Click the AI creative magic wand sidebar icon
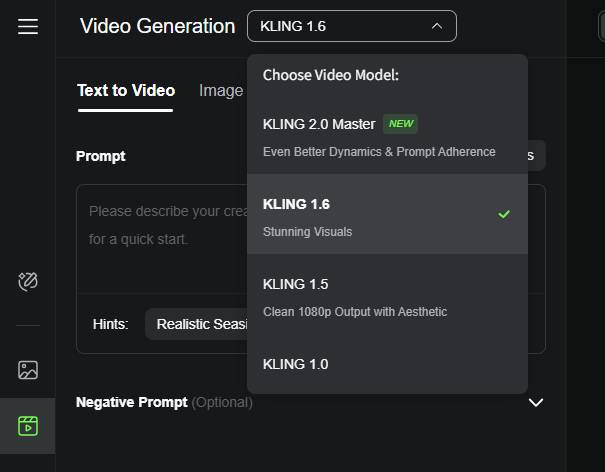 (x=28, y=281)
